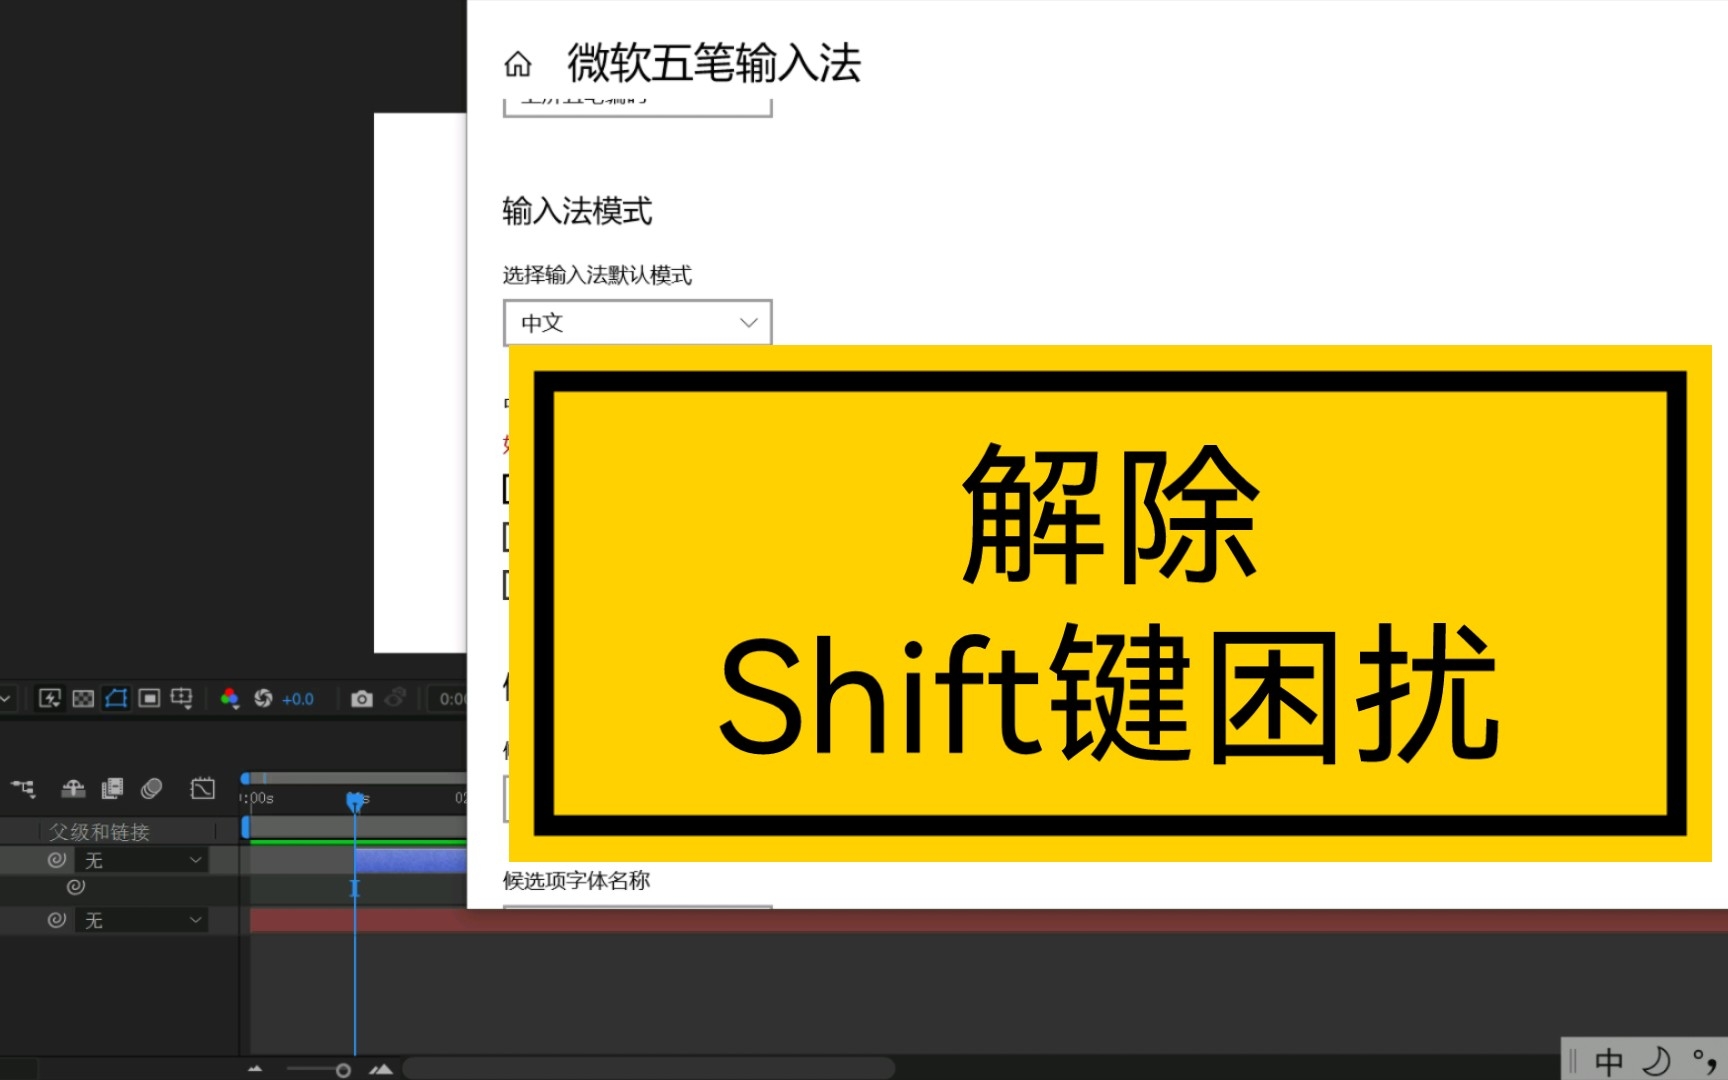Screen dimensions: 1728x1080
Task: Click the parent pick whip spiral on first layer
Action: click(x=56, y=860)
